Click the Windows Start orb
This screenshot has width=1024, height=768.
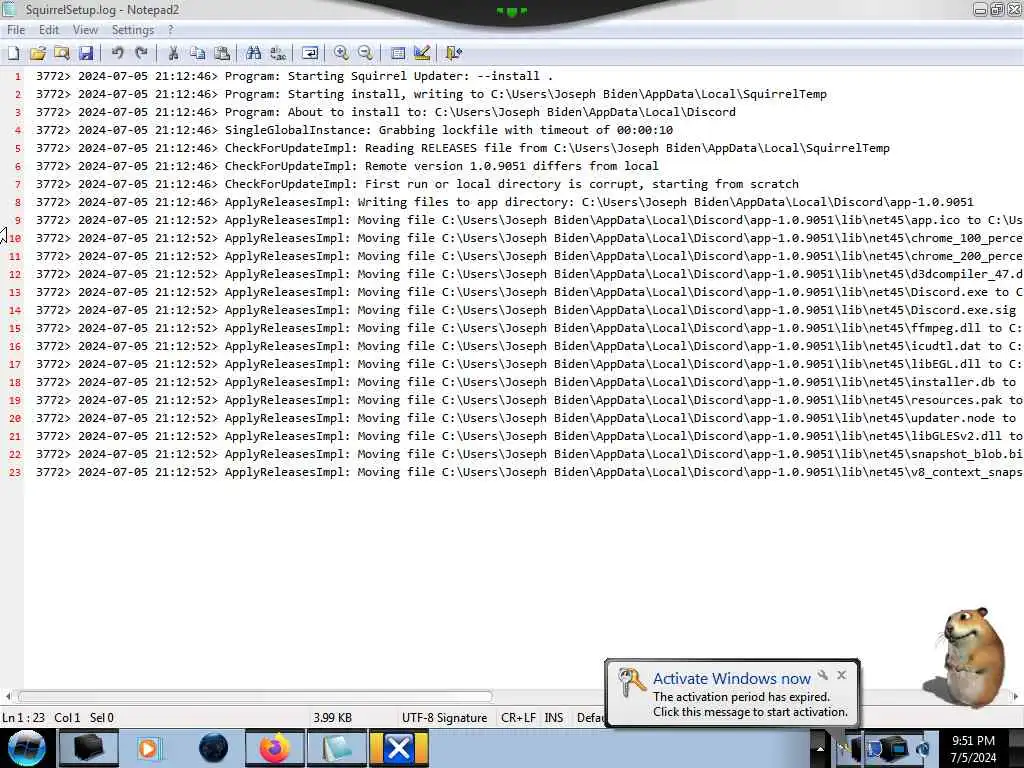(26, 748)
